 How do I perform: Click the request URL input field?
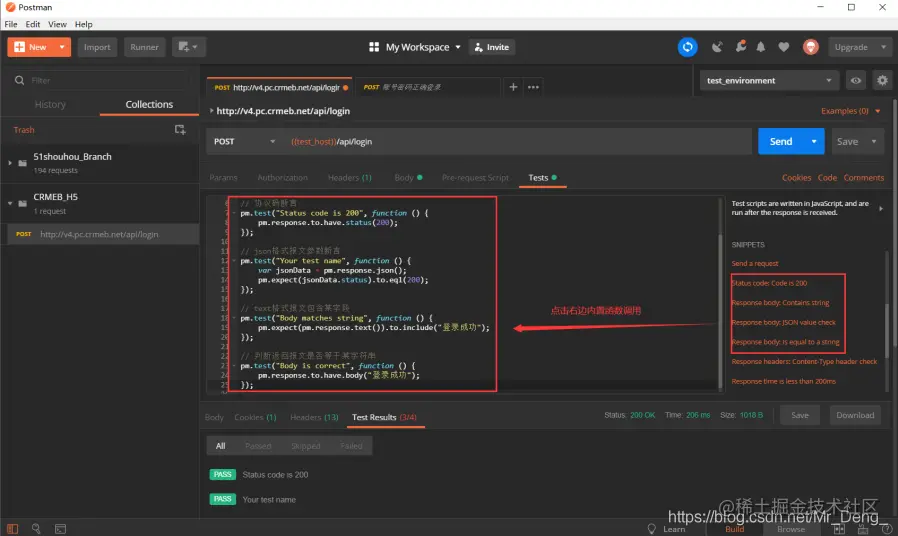[x=518, y=141]
